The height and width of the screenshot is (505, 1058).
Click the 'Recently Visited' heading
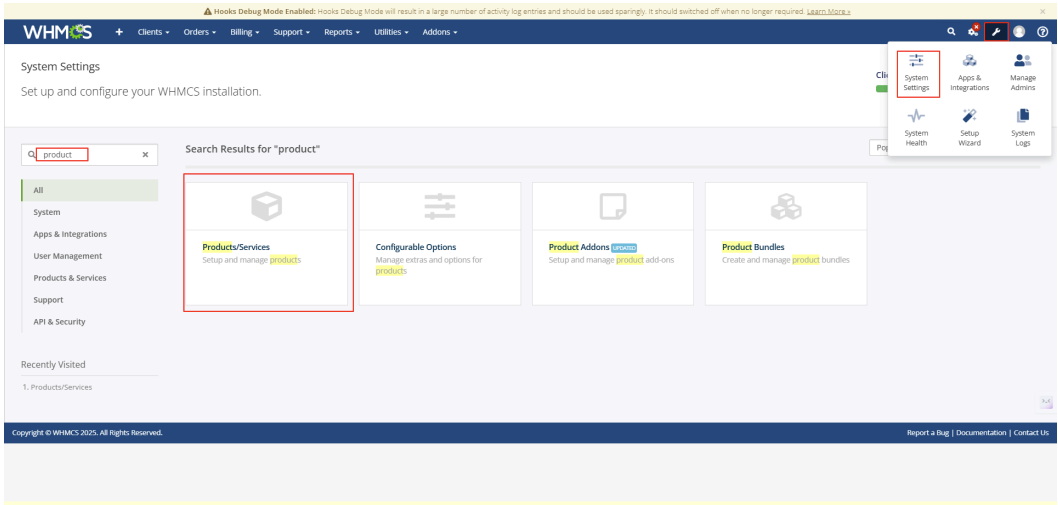(x=53, y=365)
